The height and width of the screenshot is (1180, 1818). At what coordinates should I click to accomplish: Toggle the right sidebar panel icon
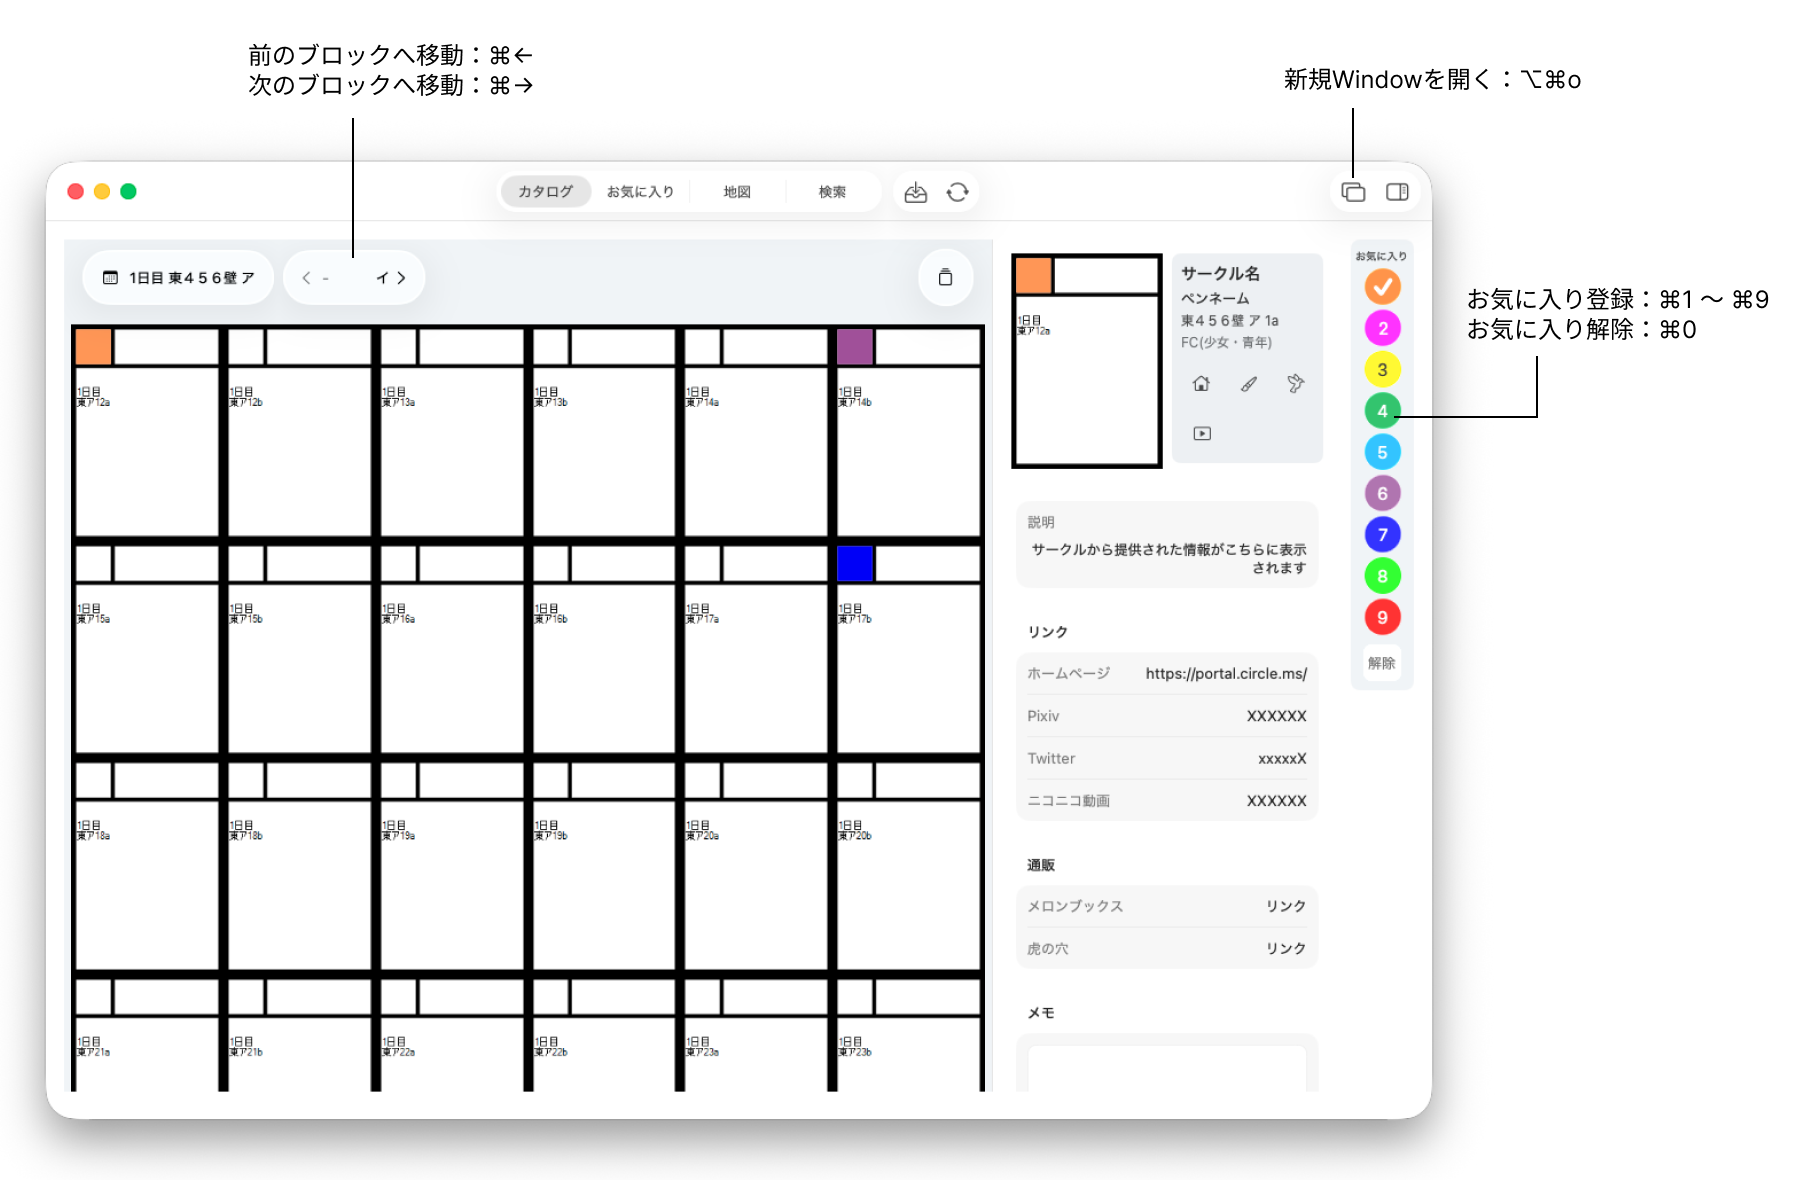click(1397, 192)
